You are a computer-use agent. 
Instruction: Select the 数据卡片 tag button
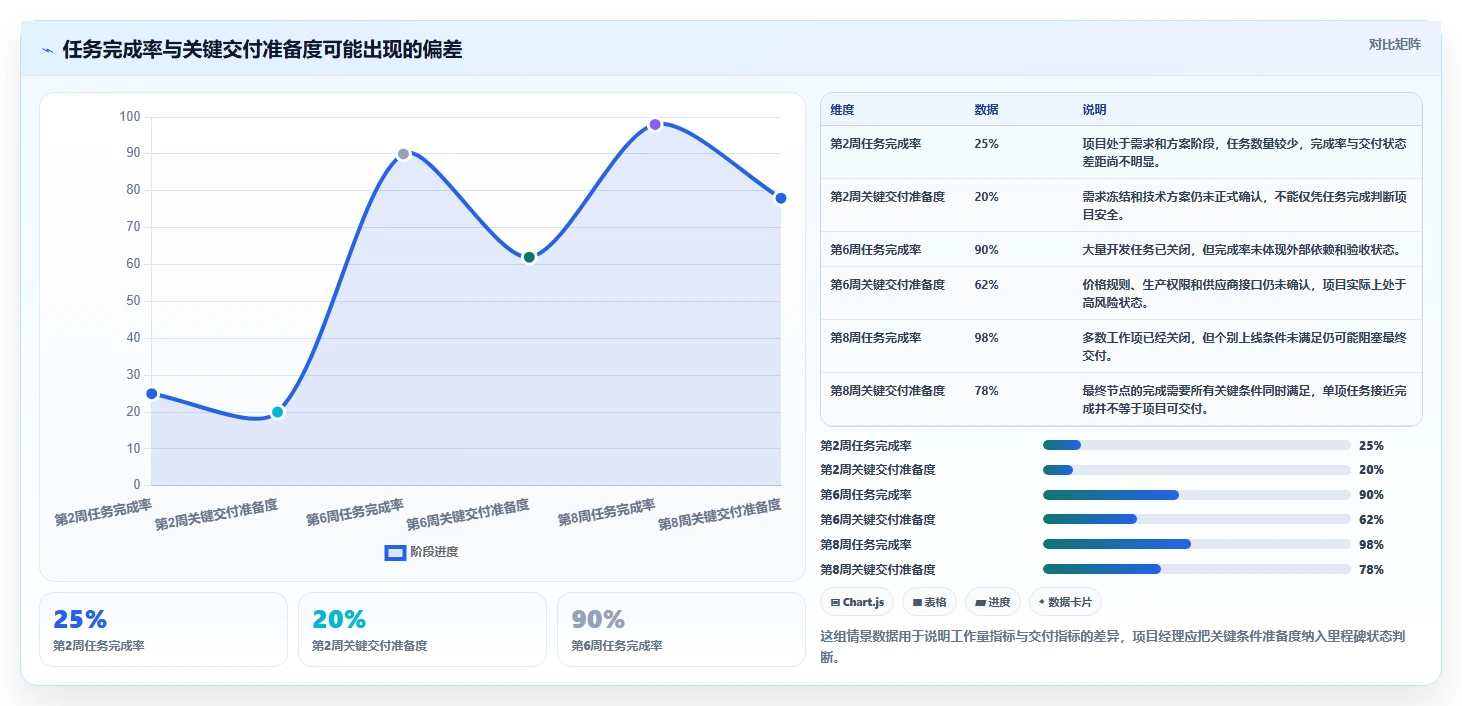(x=1066, y=602)
